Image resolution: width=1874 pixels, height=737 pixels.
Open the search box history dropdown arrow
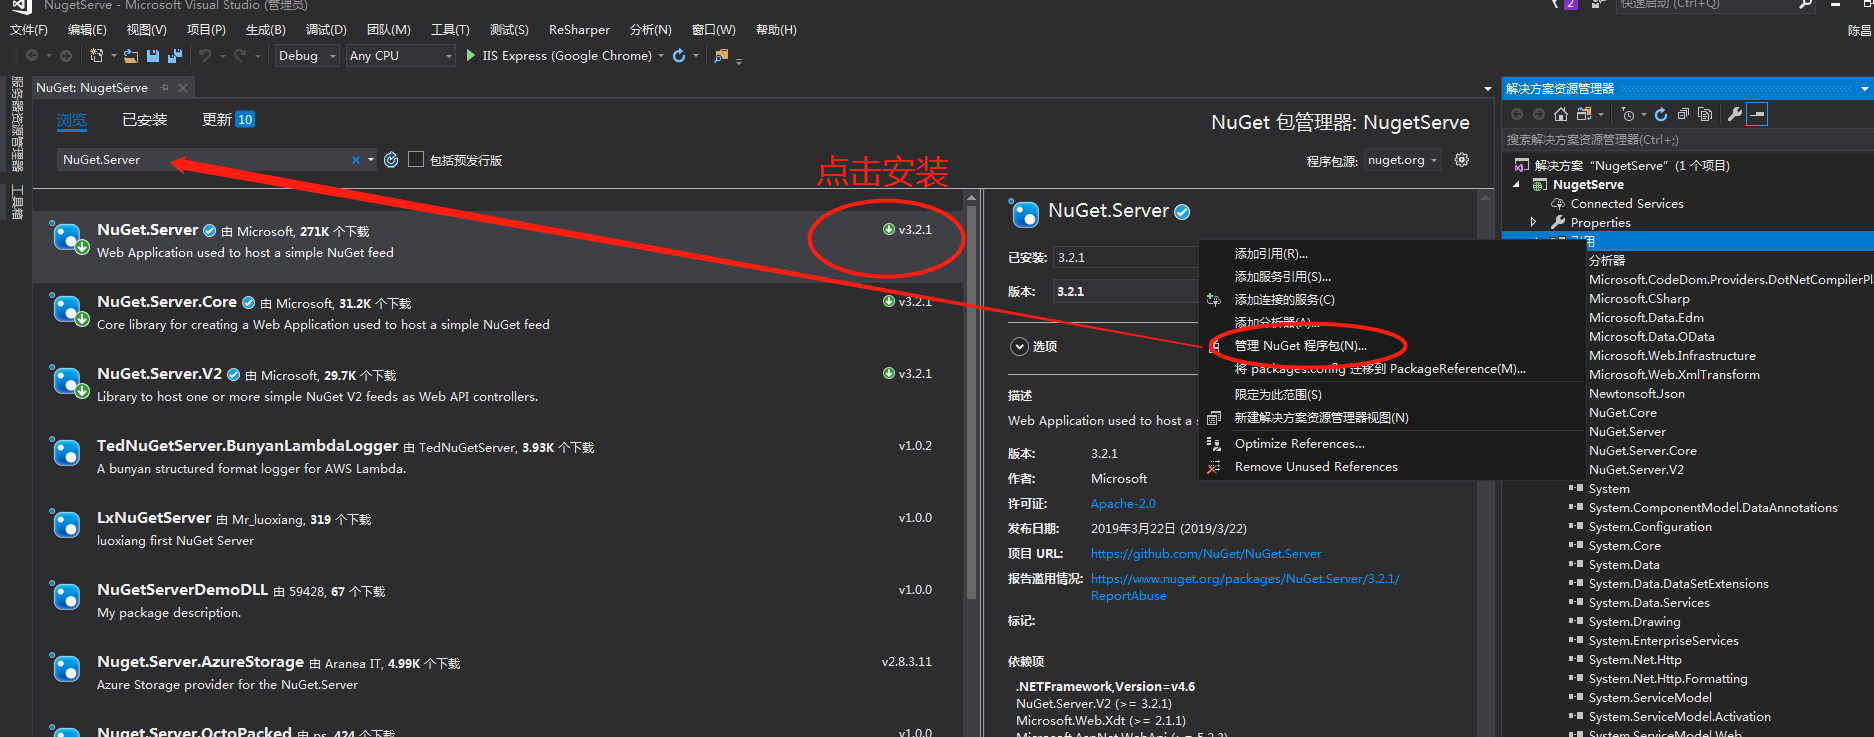coord(371,160)
